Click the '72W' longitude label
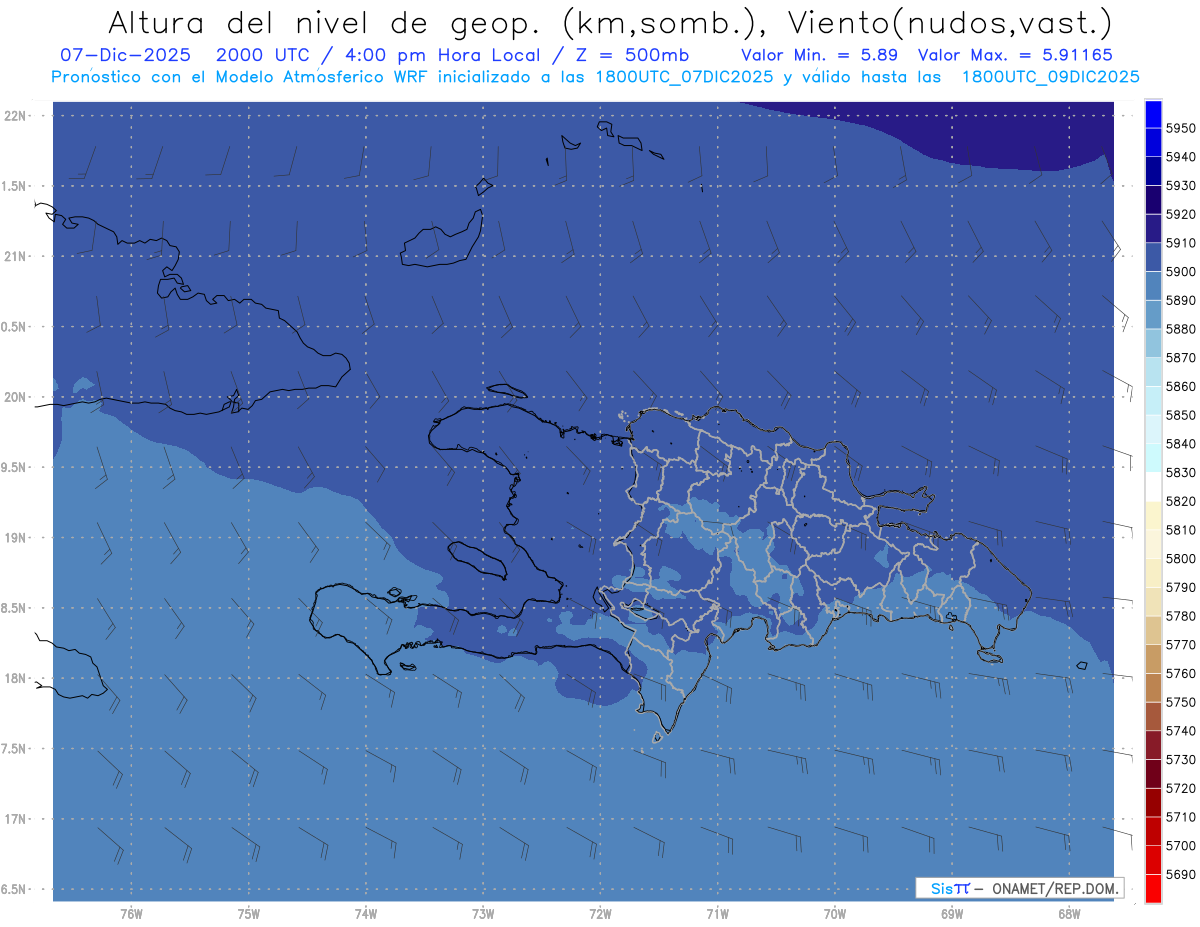 point(600,914)
